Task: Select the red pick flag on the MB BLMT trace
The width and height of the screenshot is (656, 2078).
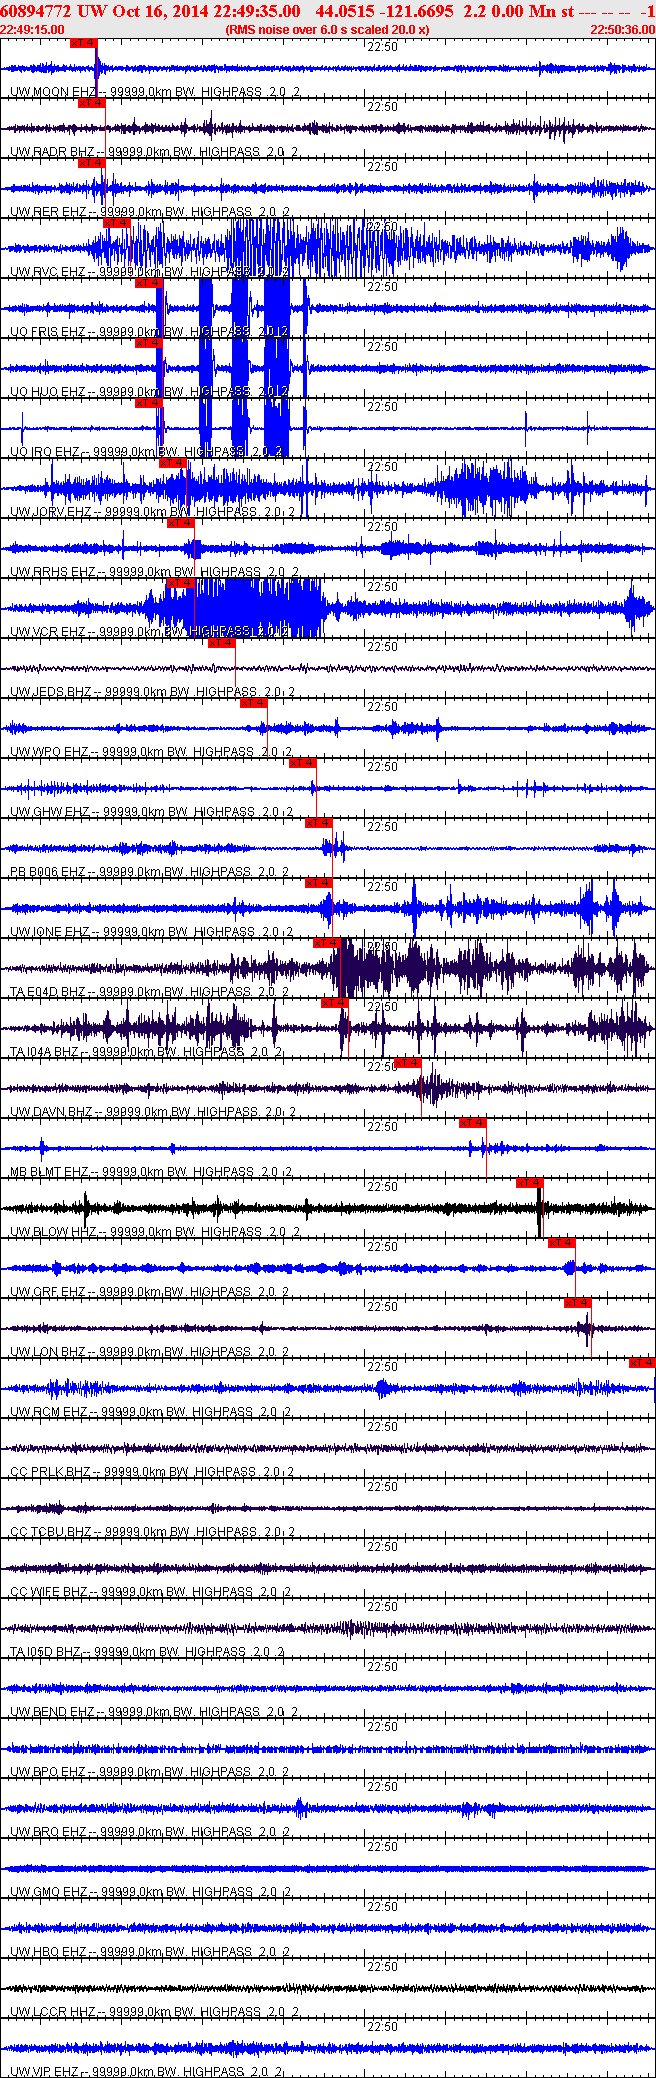Action: coord(473,1123)
